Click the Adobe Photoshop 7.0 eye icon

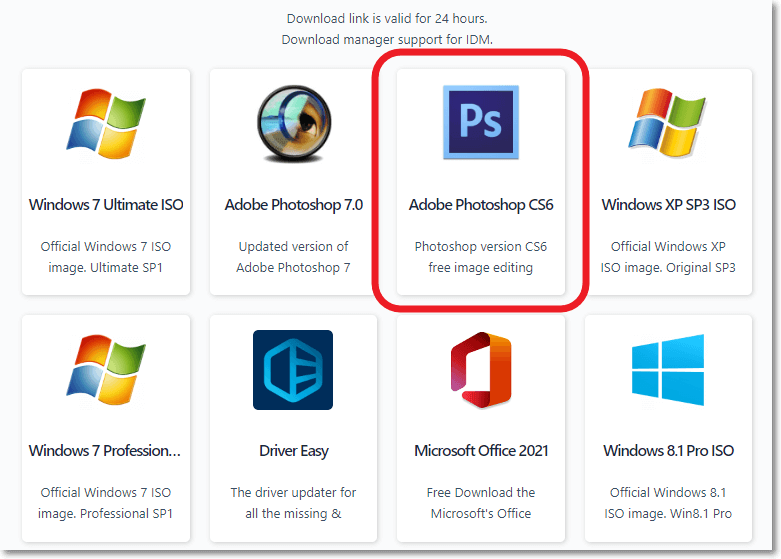tap(293, 123)
